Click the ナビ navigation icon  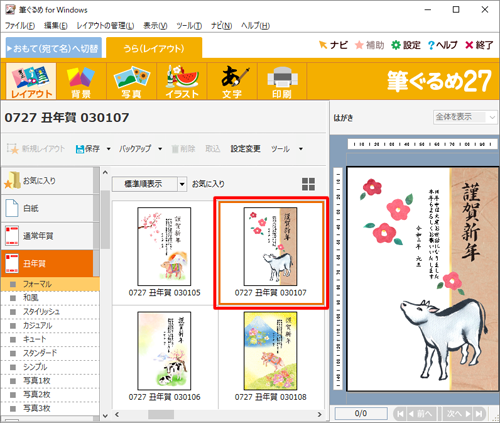(333, 45)
